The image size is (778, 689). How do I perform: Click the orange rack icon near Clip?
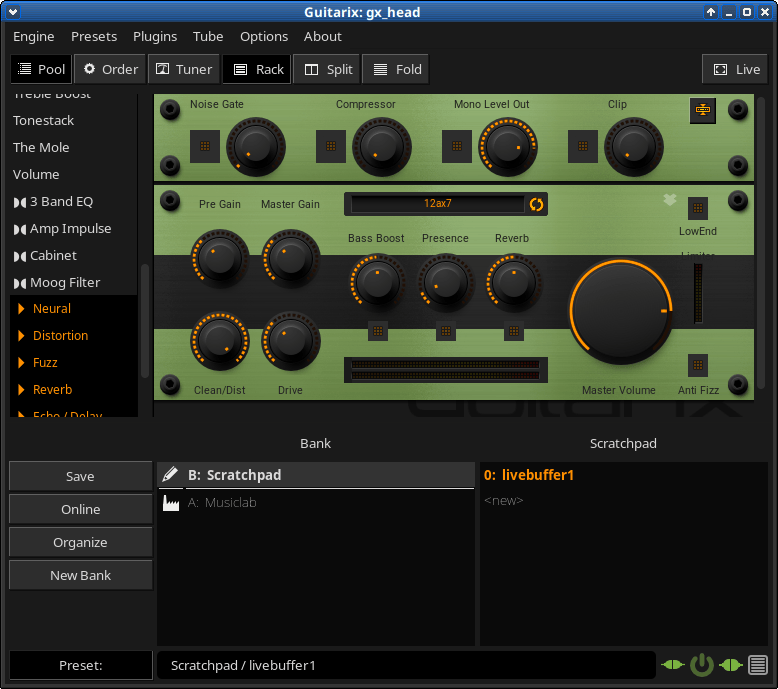(703, 110)
